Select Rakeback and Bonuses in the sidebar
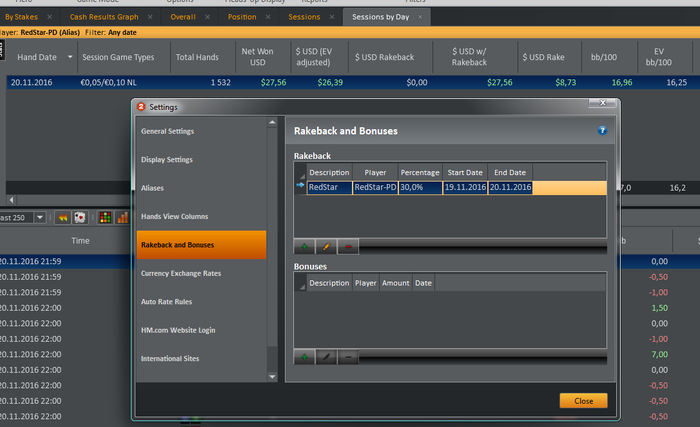Image resolution: width=700 pixels, height=427 pixels. [x=202, y=245]
